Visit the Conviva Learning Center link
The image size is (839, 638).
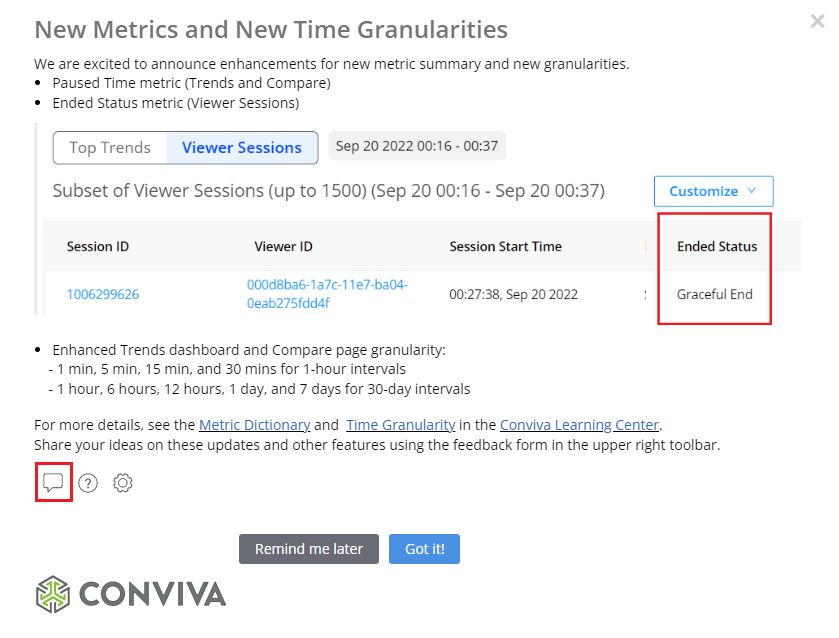pyautogui.click(x=579, y=425)
